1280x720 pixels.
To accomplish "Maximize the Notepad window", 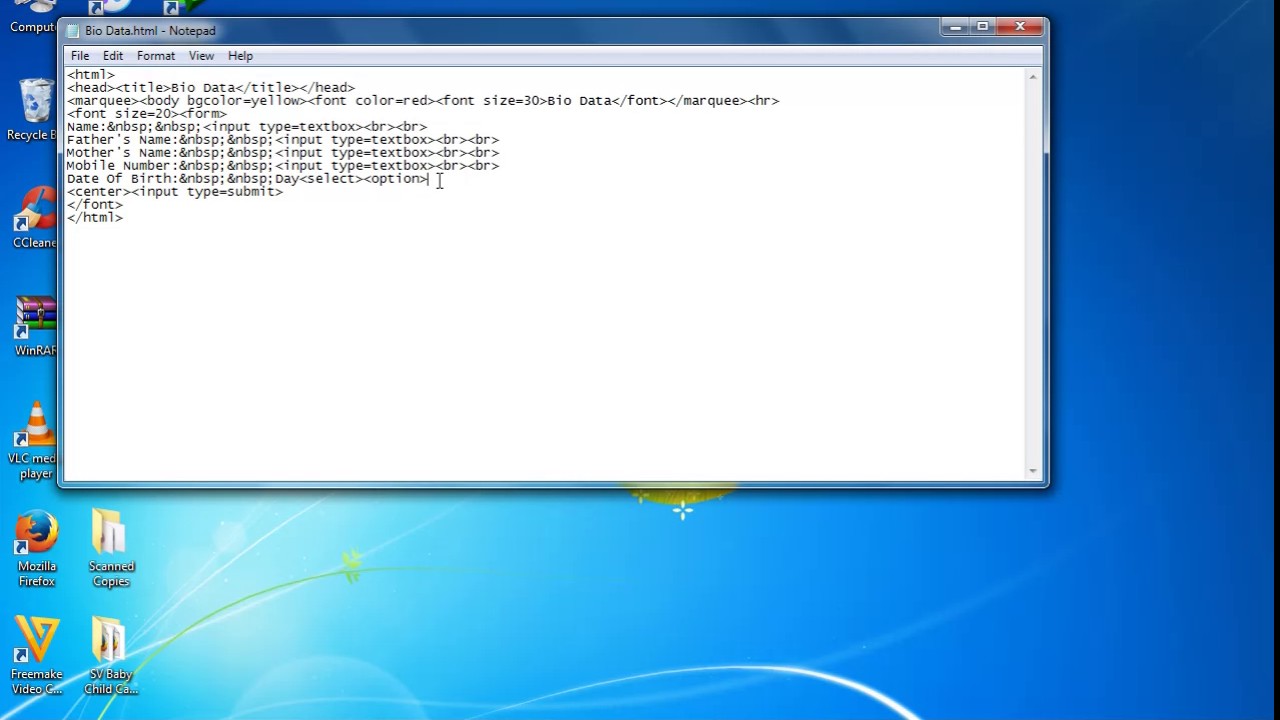I will 983,27.
